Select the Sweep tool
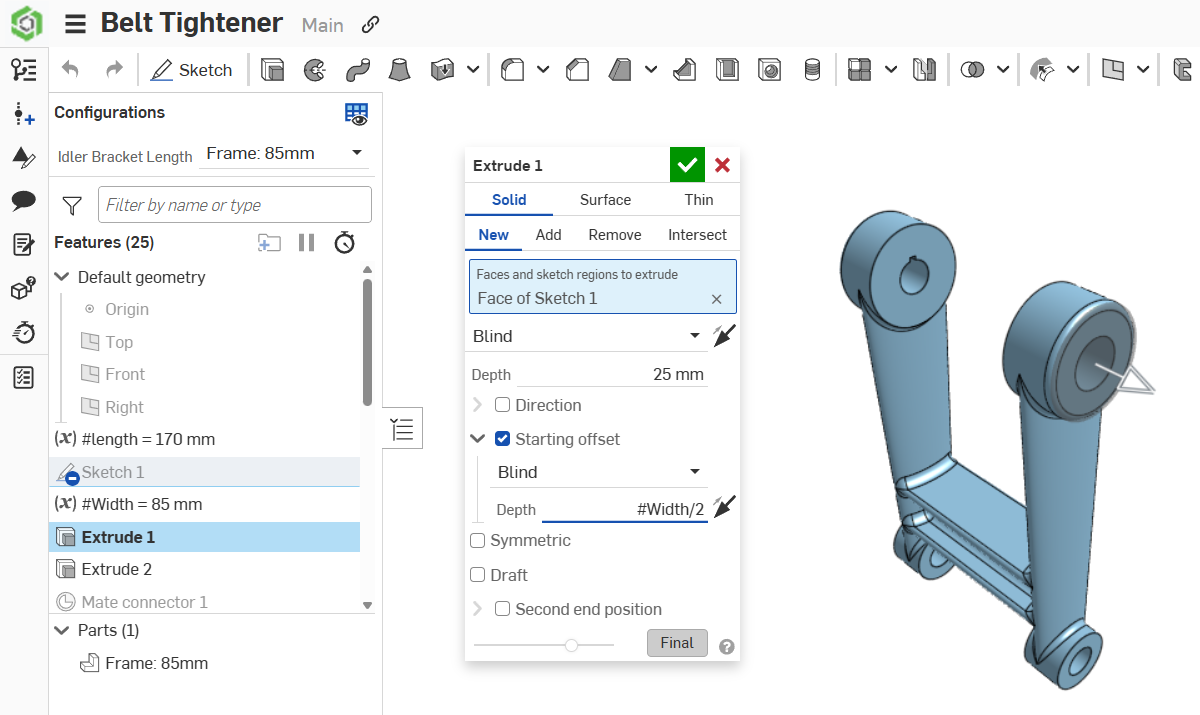 (357, 70)
